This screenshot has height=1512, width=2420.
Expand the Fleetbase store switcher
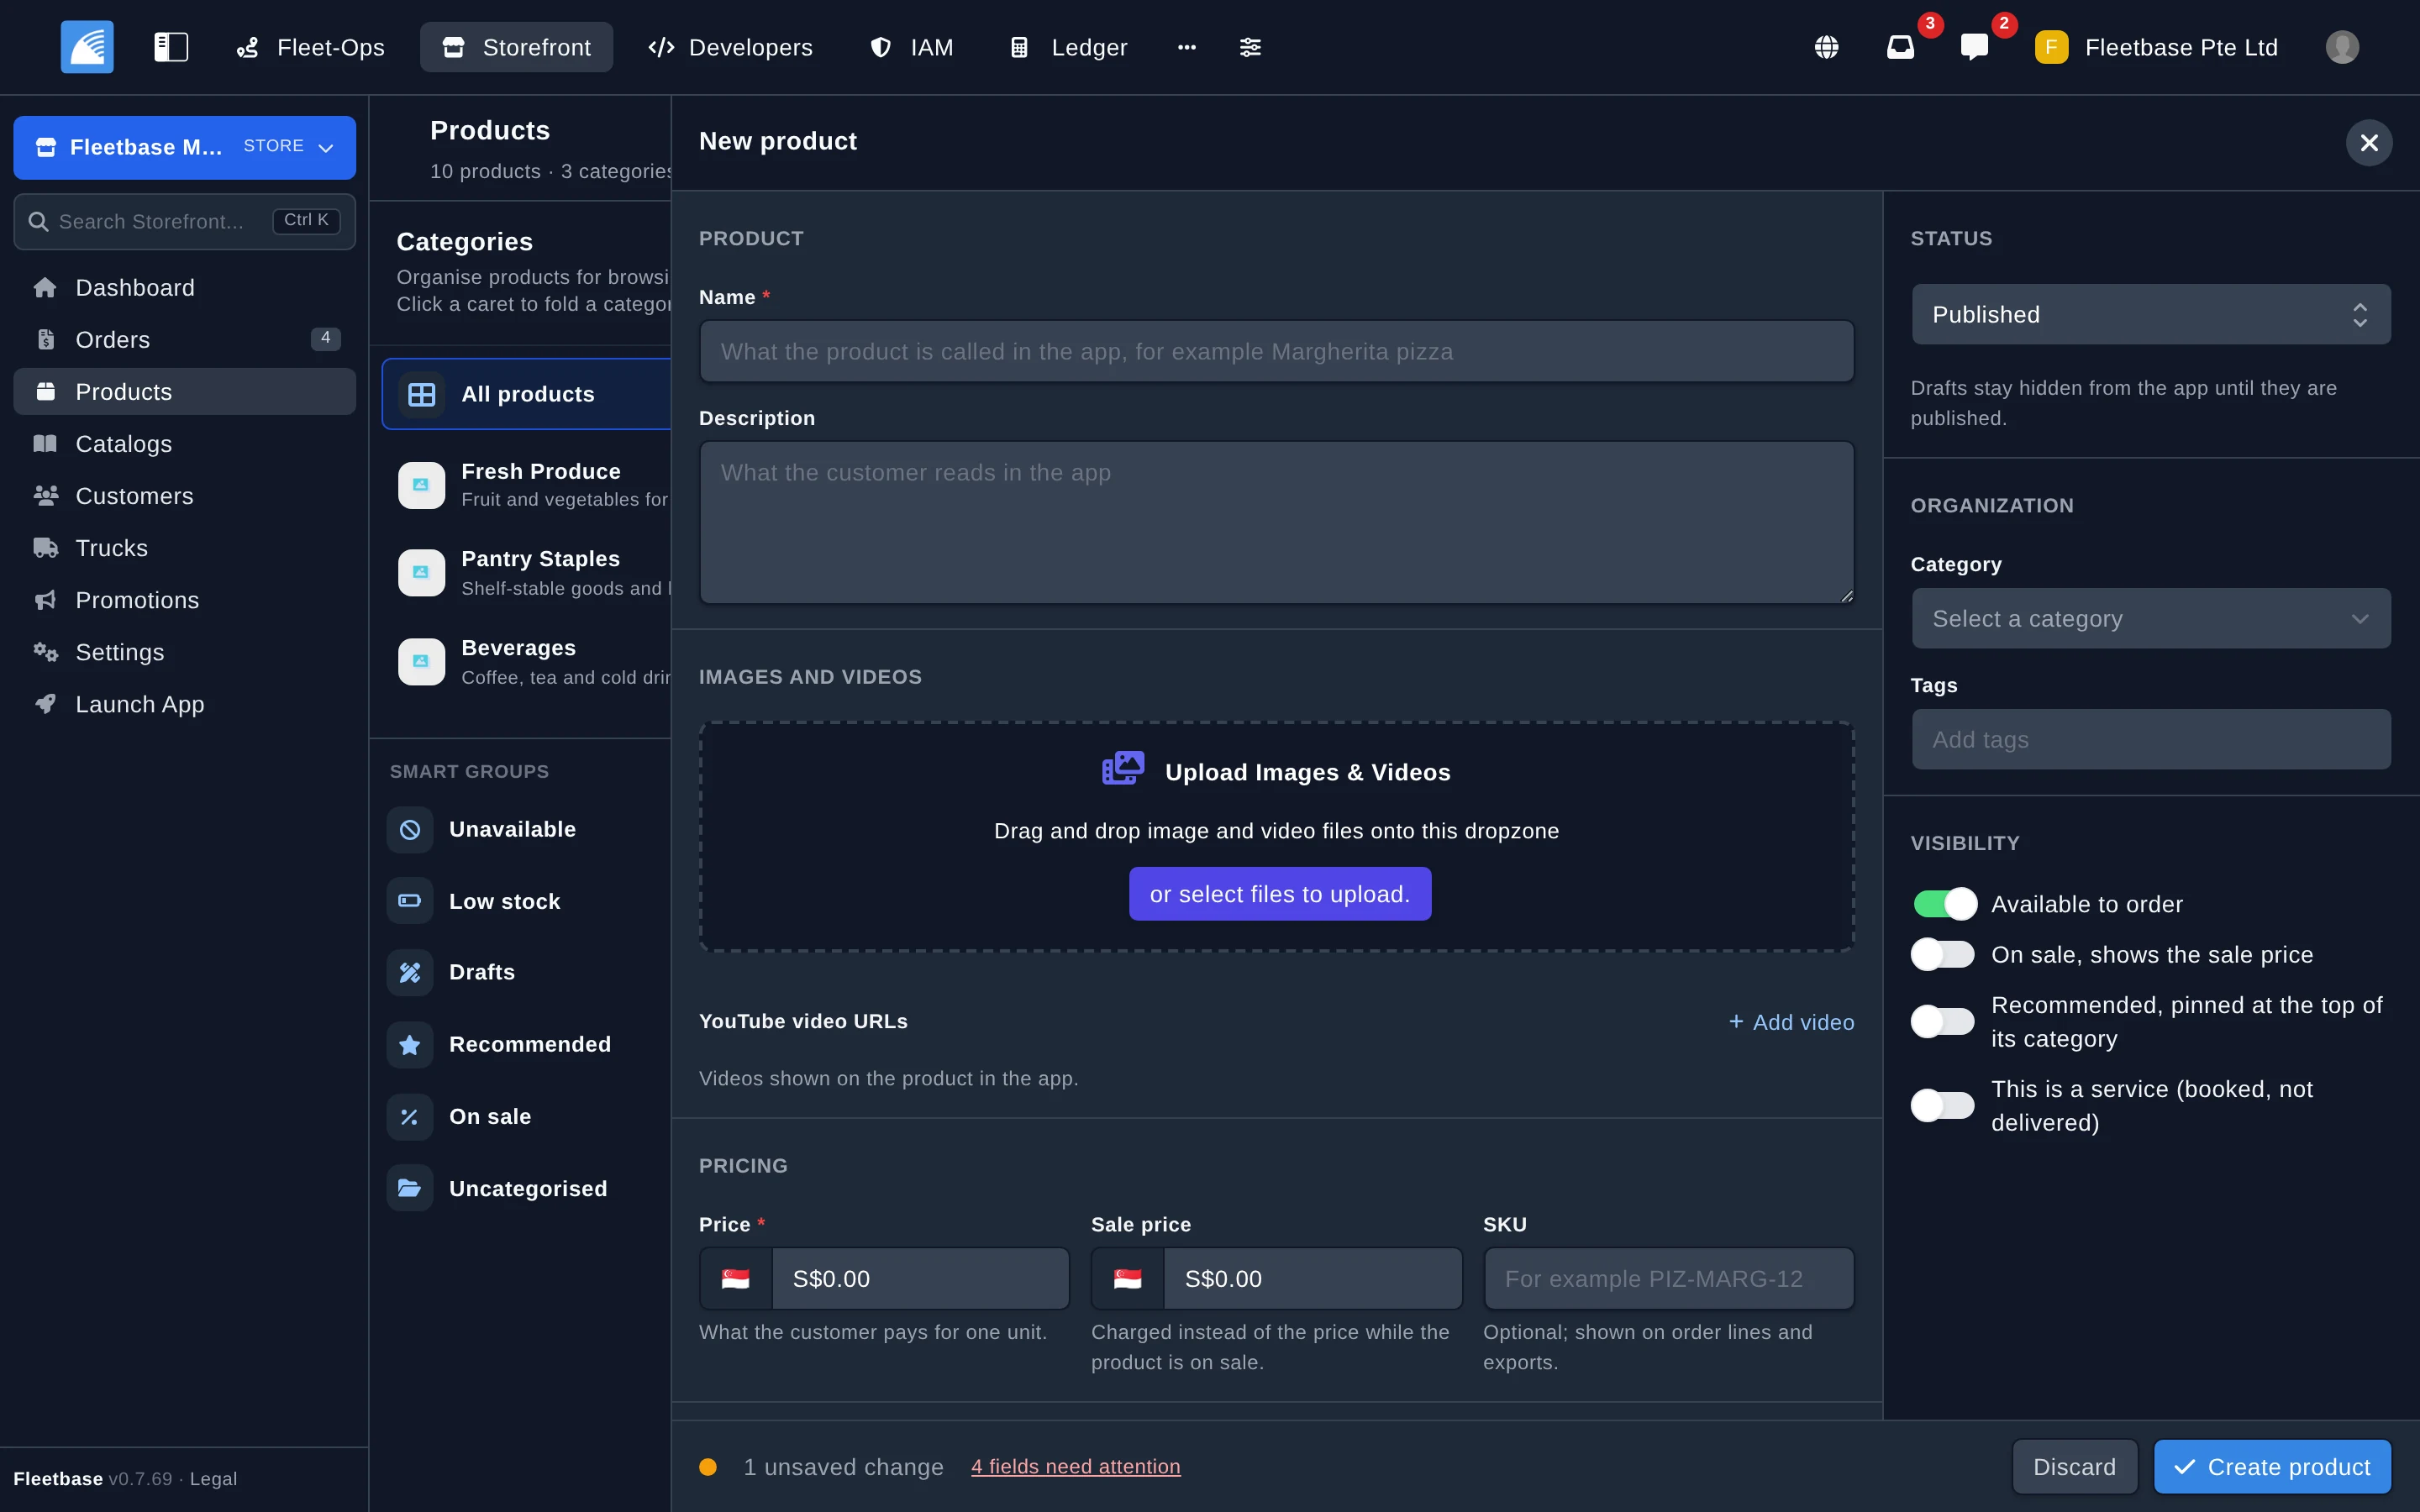click(x=185, y=148)
